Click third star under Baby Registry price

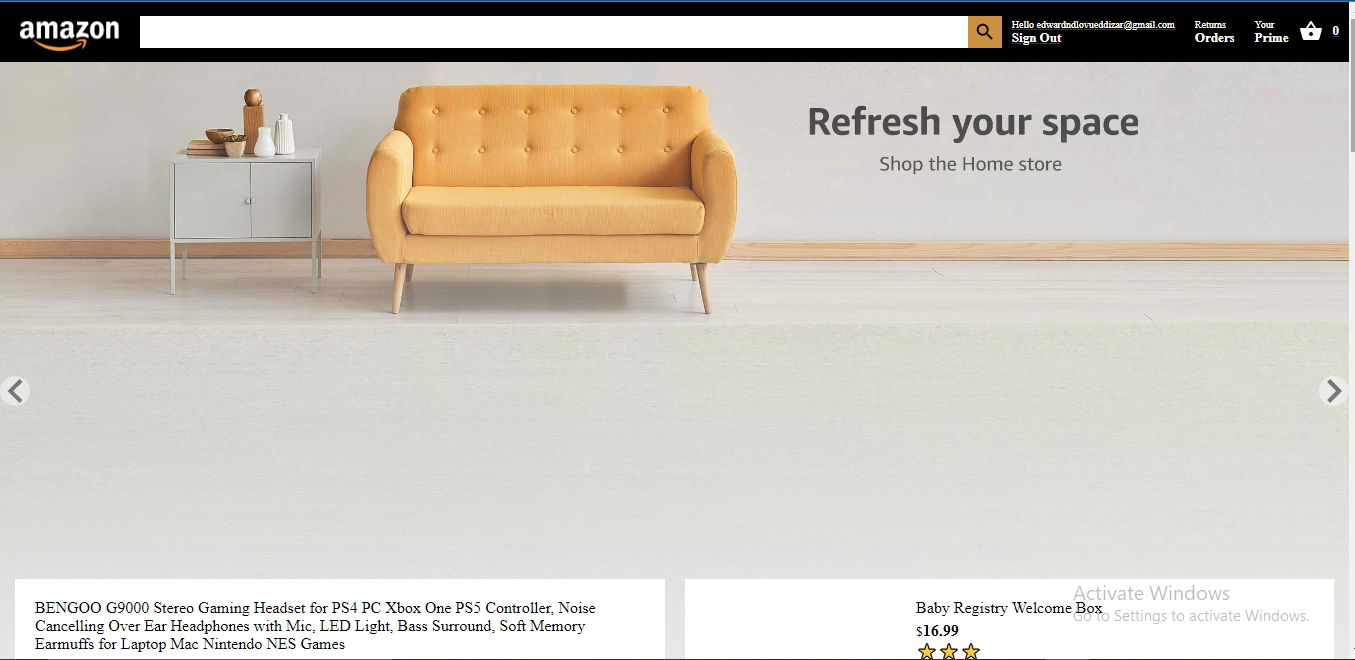[x=971, y=651]
